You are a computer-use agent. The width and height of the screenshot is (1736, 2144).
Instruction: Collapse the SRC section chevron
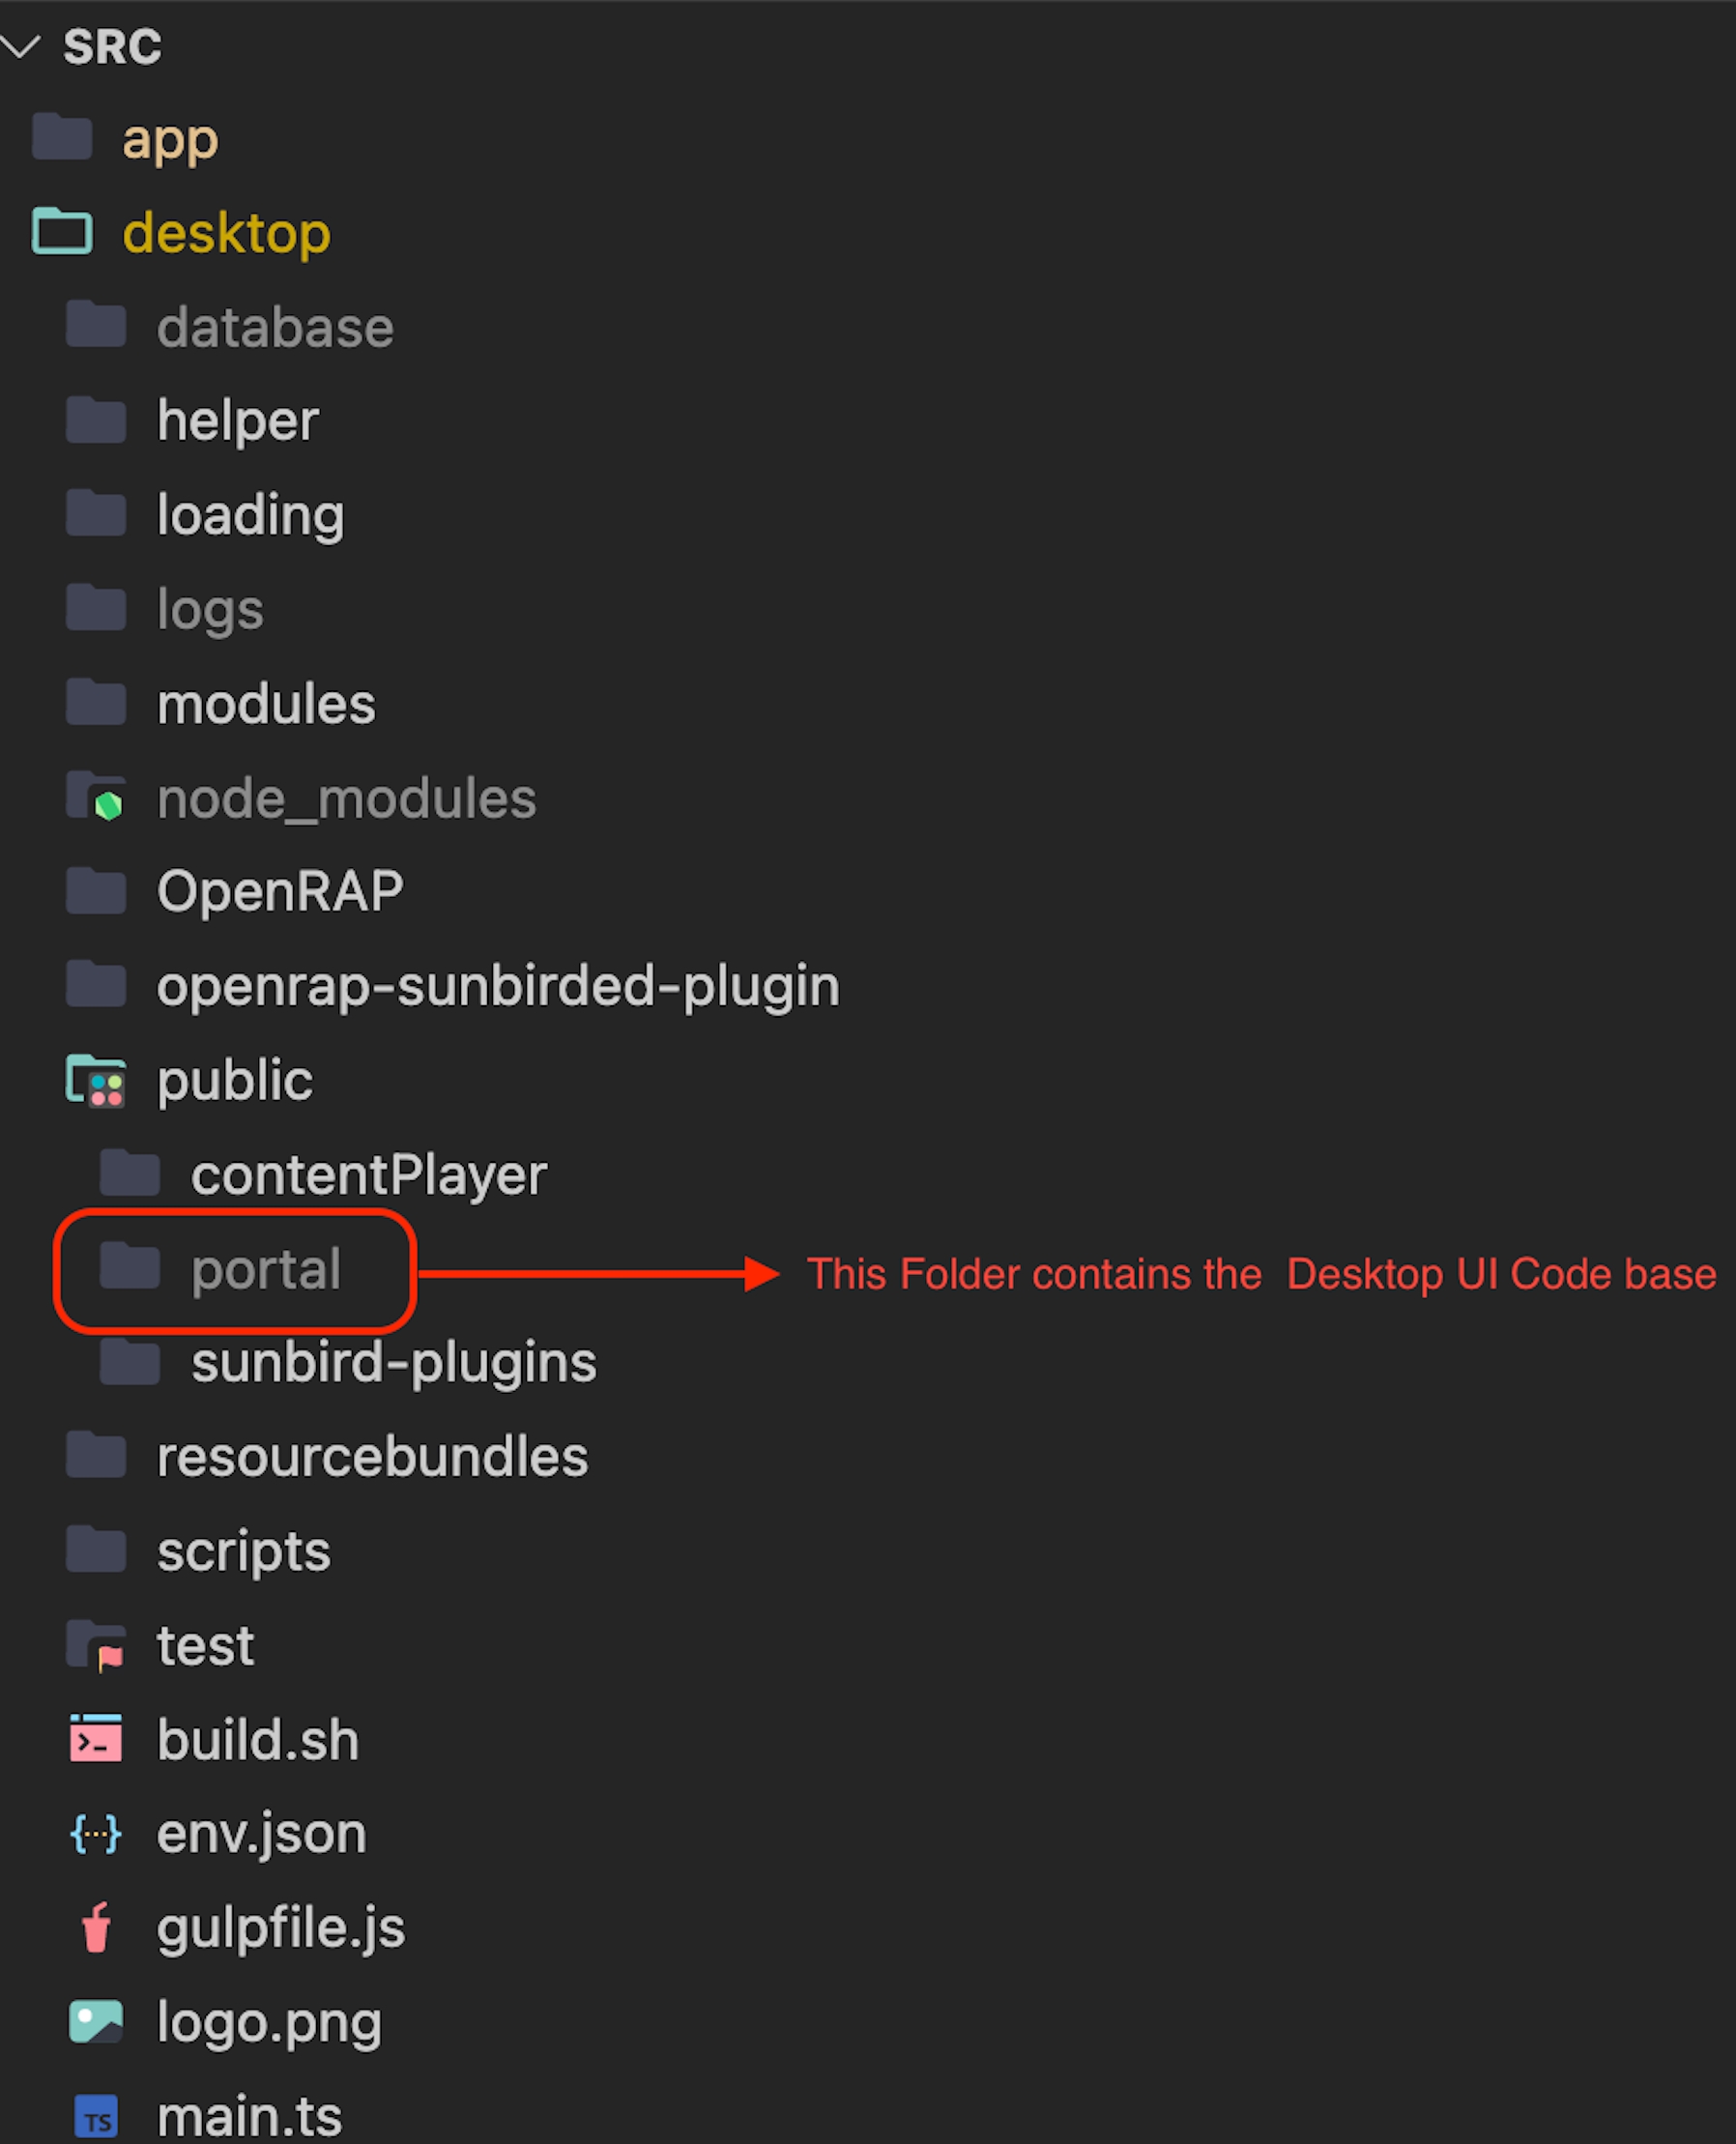click(20, 46)
